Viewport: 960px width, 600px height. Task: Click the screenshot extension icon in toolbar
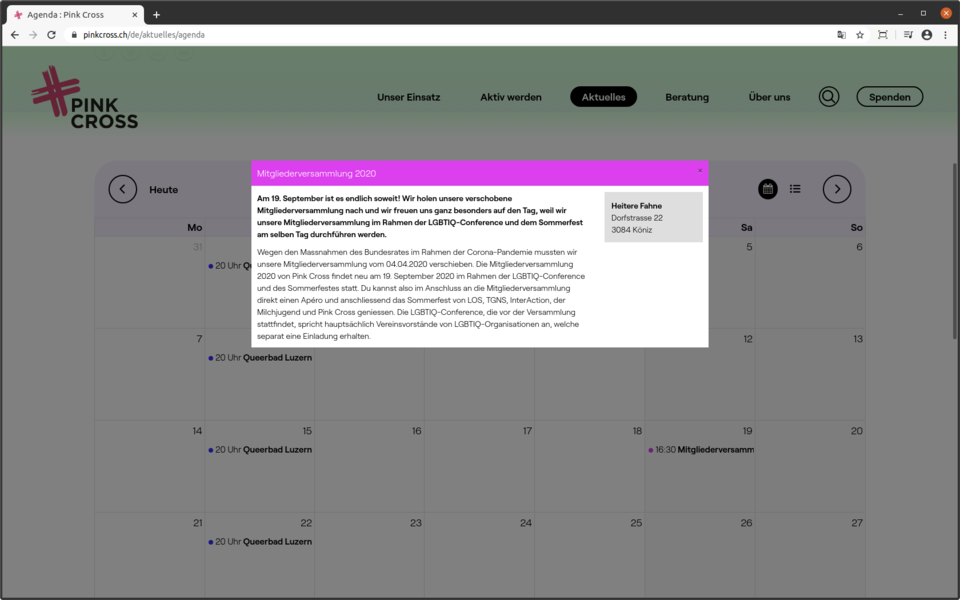882,35
